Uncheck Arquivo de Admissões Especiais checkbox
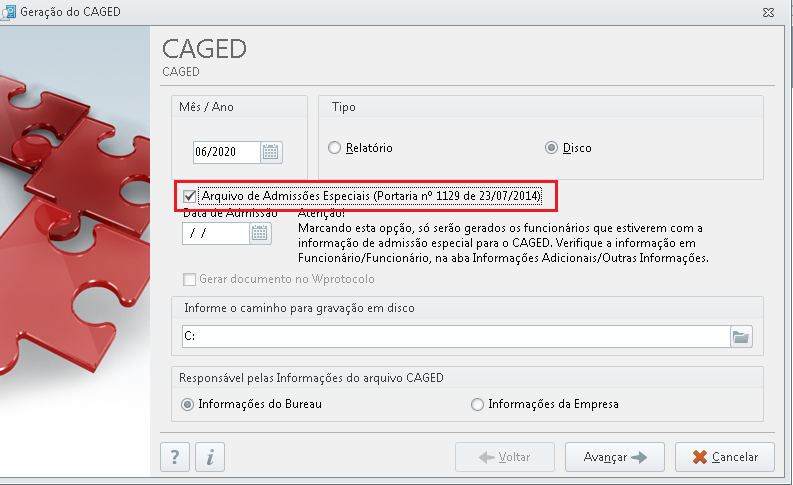 tap(190, 196)
